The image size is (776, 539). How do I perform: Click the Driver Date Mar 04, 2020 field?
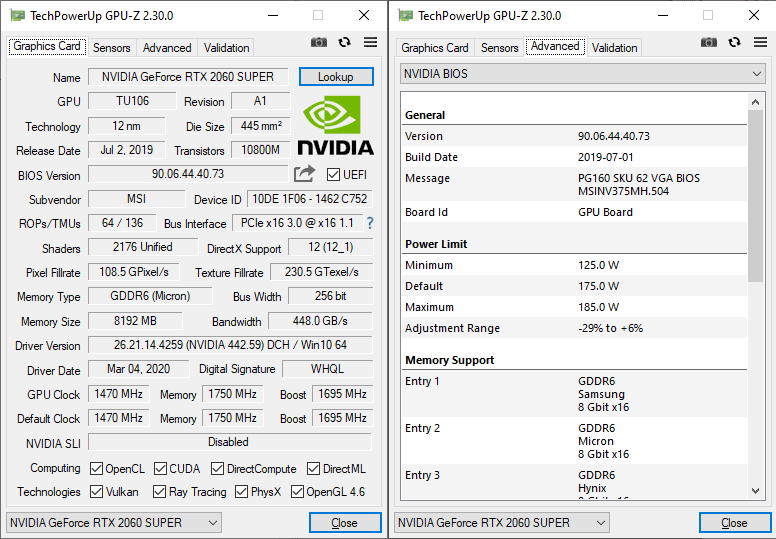139,369
